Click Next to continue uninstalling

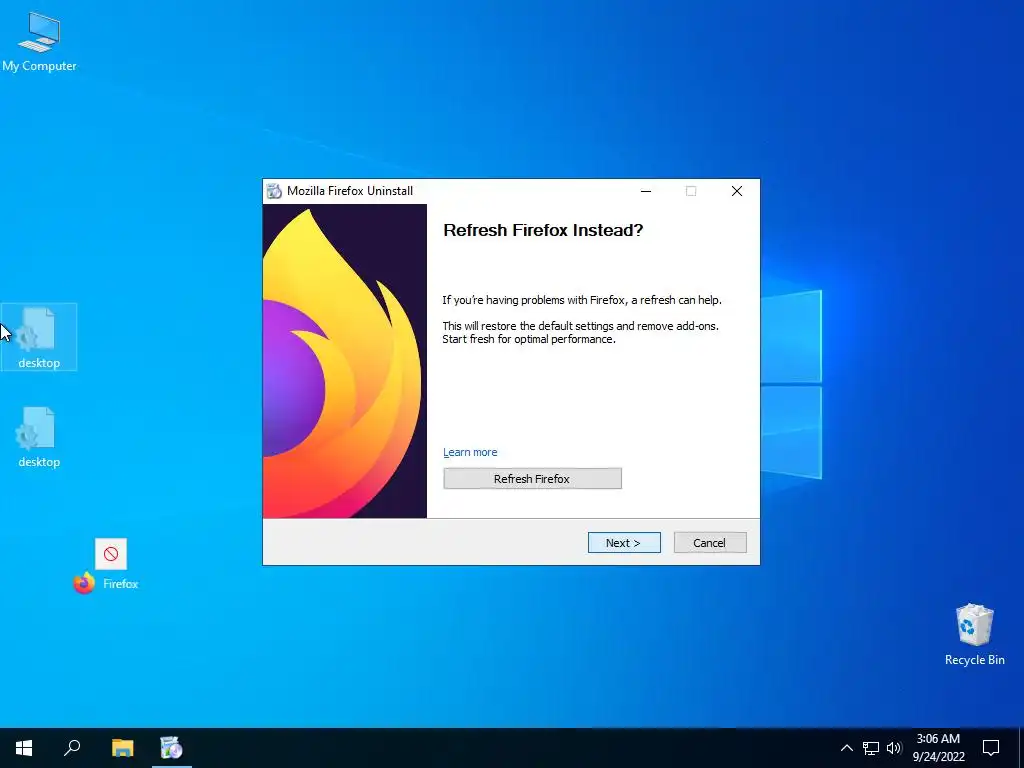point(624,543)
